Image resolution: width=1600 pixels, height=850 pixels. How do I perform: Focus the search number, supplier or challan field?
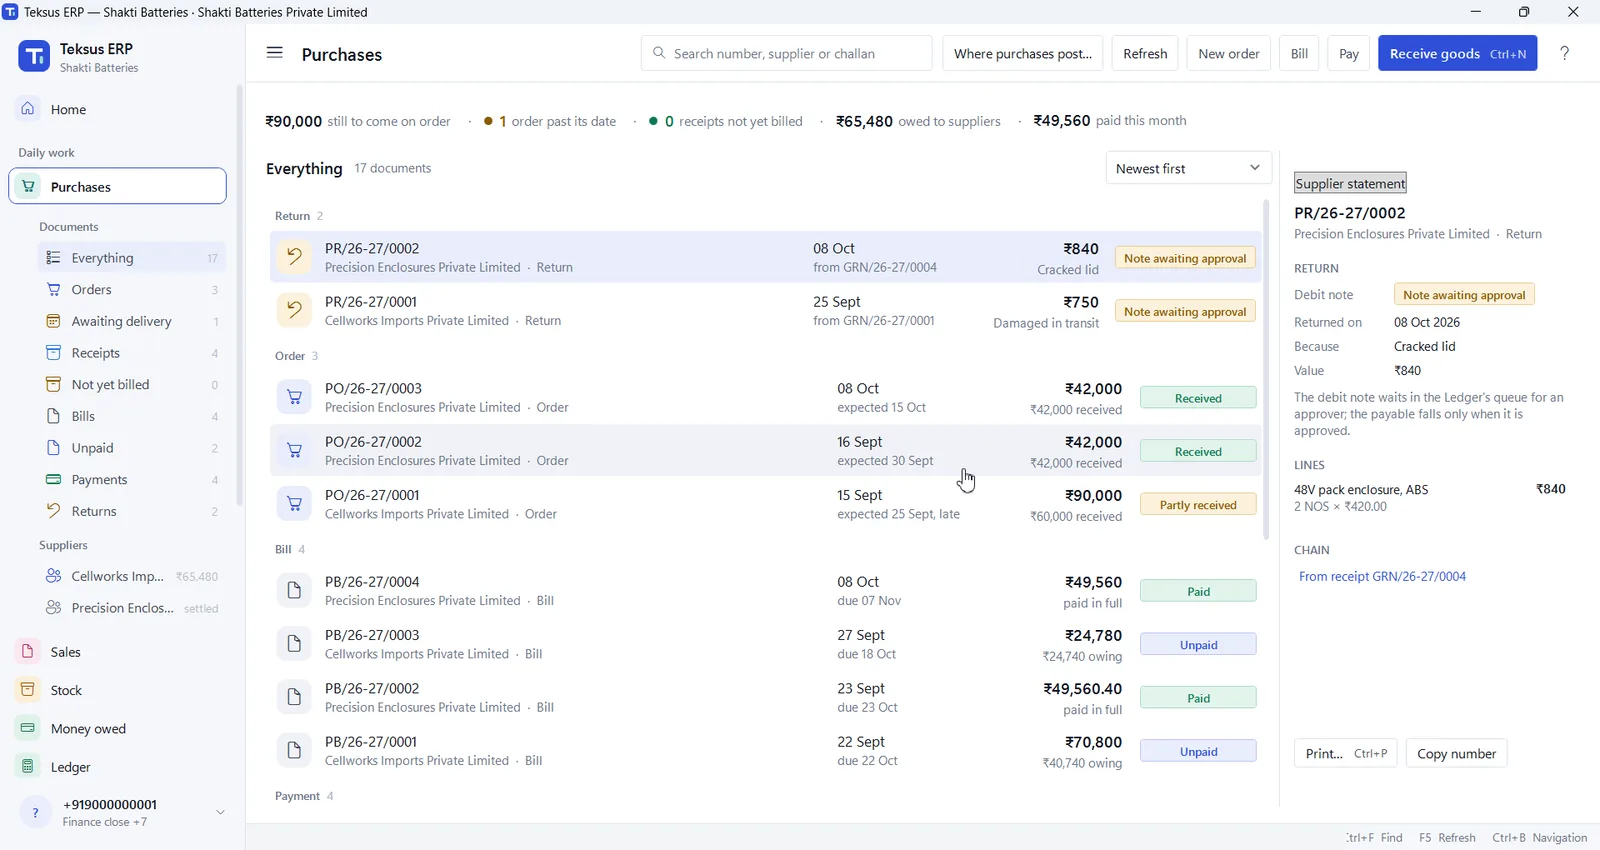click(786, 53)
